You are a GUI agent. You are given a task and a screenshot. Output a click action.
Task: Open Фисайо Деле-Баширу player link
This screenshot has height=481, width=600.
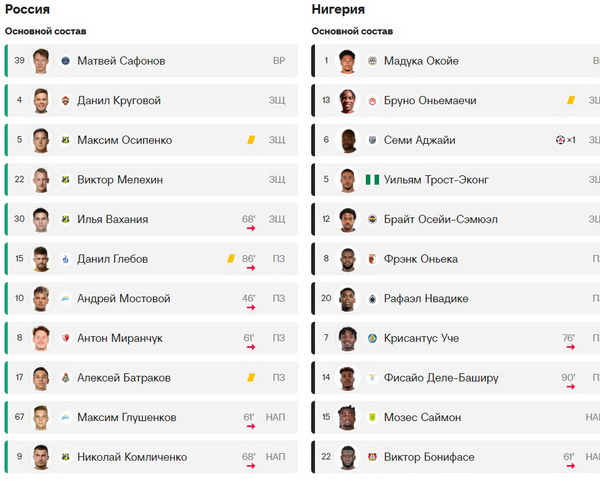click(x=441, y=378)
